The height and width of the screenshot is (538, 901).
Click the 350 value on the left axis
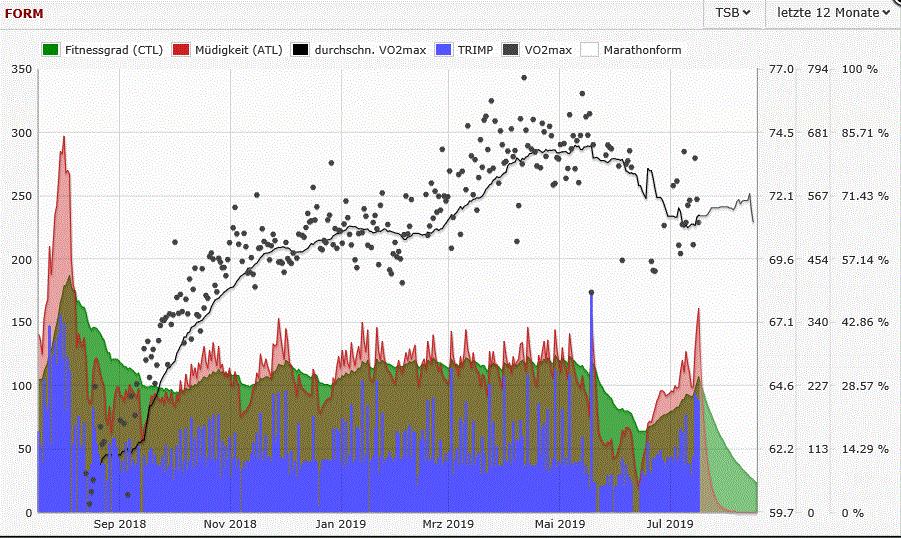point(21,69)
